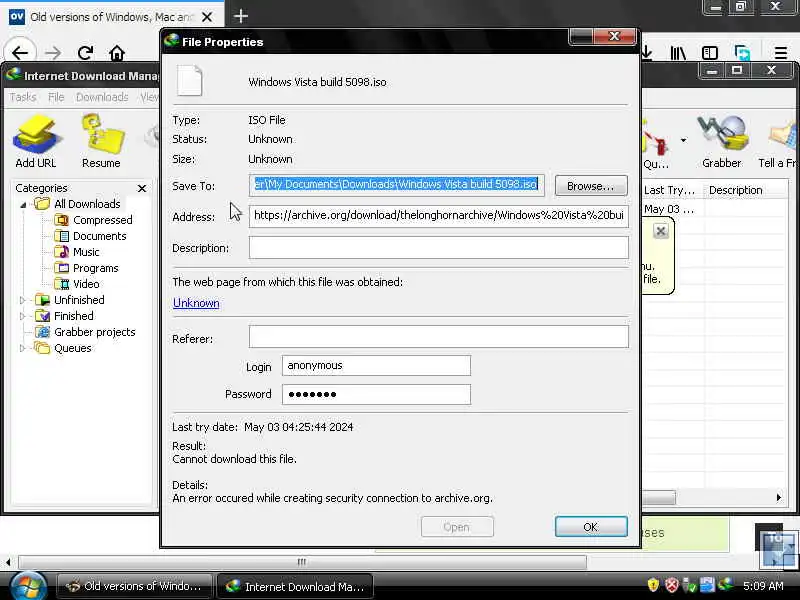Click the Grabber projects icon
This screenshot has width=800, height=600.
coord(42,332)
